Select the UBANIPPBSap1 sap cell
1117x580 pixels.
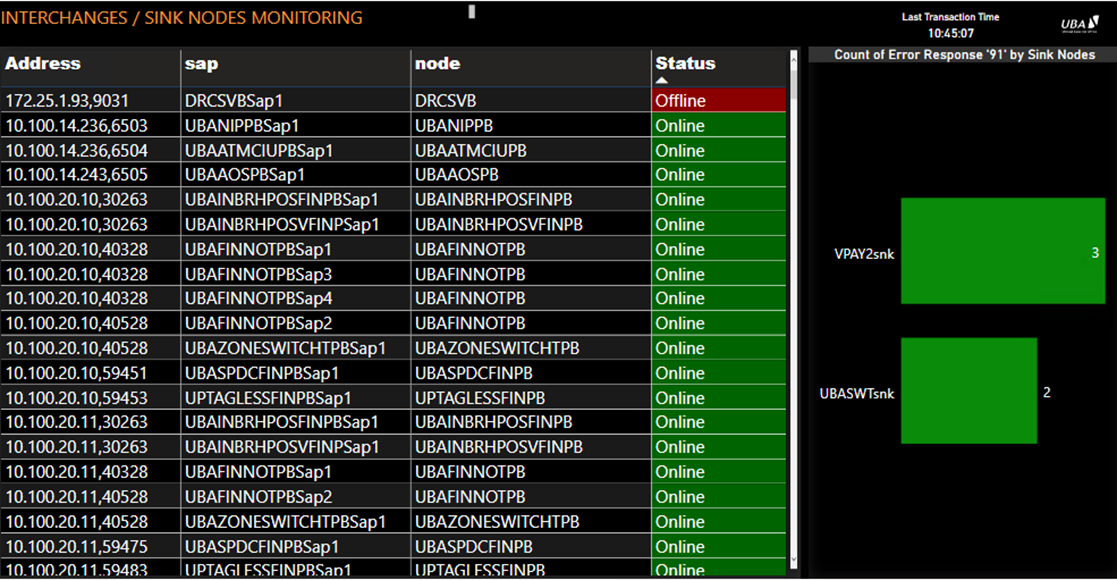coord(242,126)
